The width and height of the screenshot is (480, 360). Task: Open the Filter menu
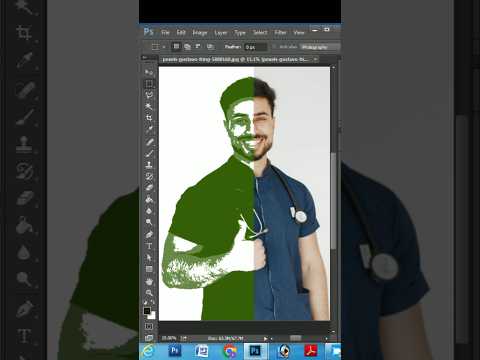click(x=280, y=32)
